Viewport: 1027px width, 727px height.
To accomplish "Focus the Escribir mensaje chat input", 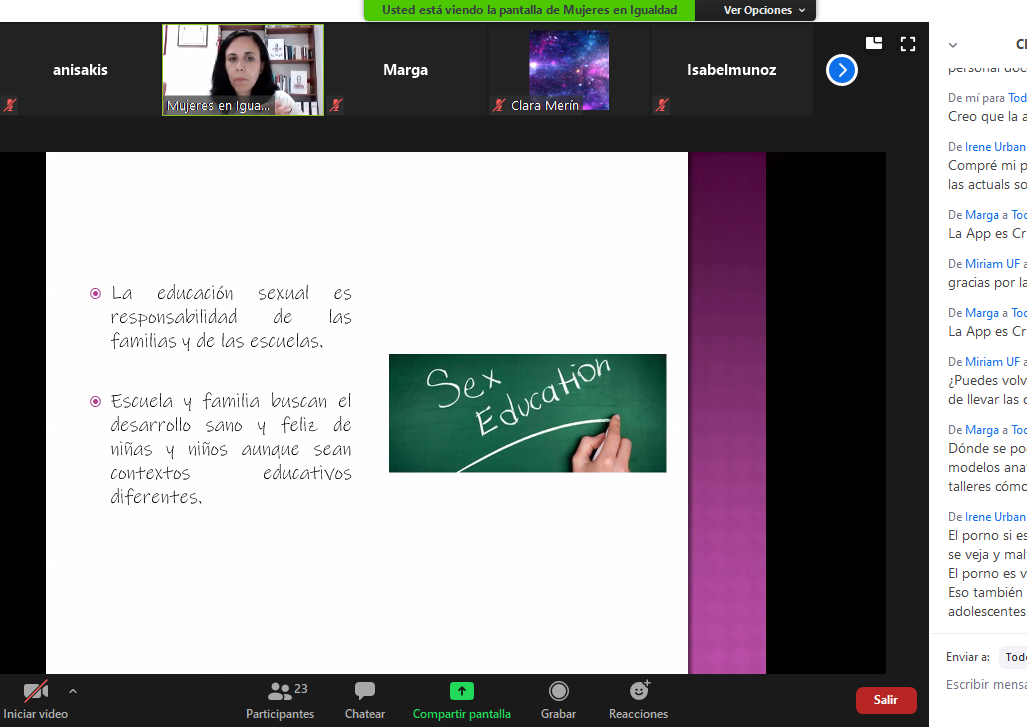I will click(986, 684).
